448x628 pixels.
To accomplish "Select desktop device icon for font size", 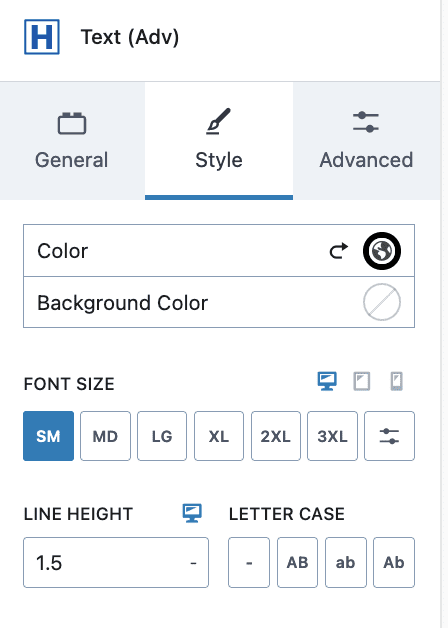I will (x=327, y=381).
